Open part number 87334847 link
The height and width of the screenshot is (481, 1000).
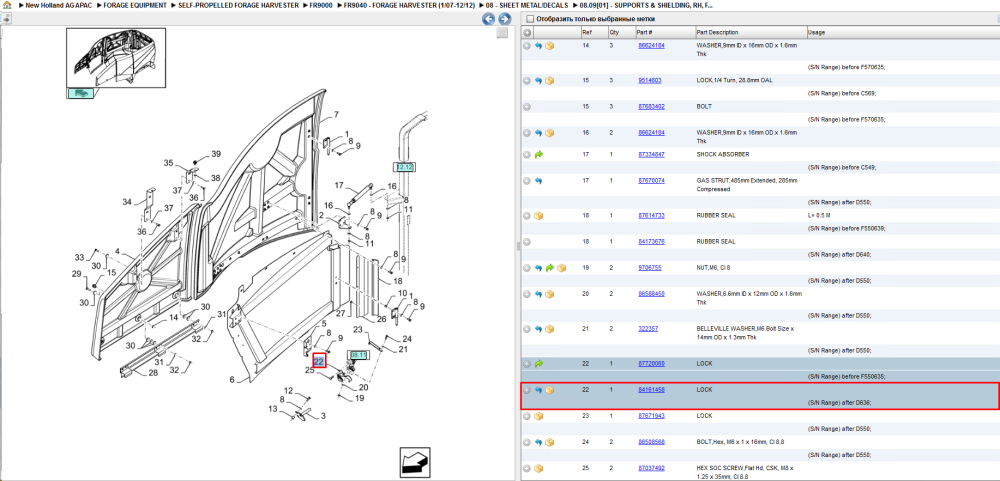pos(652,154)
